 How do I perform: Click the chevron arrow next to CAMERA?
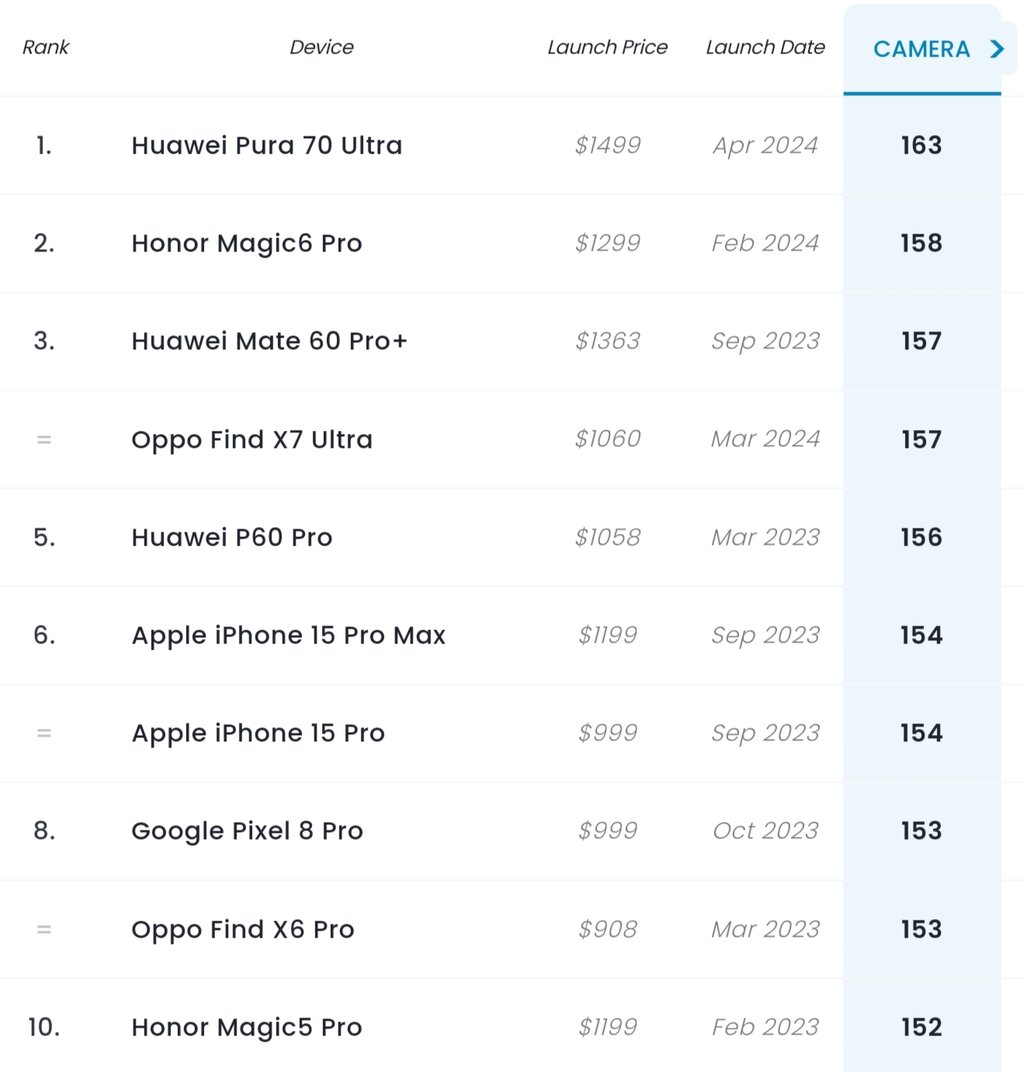[997, 49]
